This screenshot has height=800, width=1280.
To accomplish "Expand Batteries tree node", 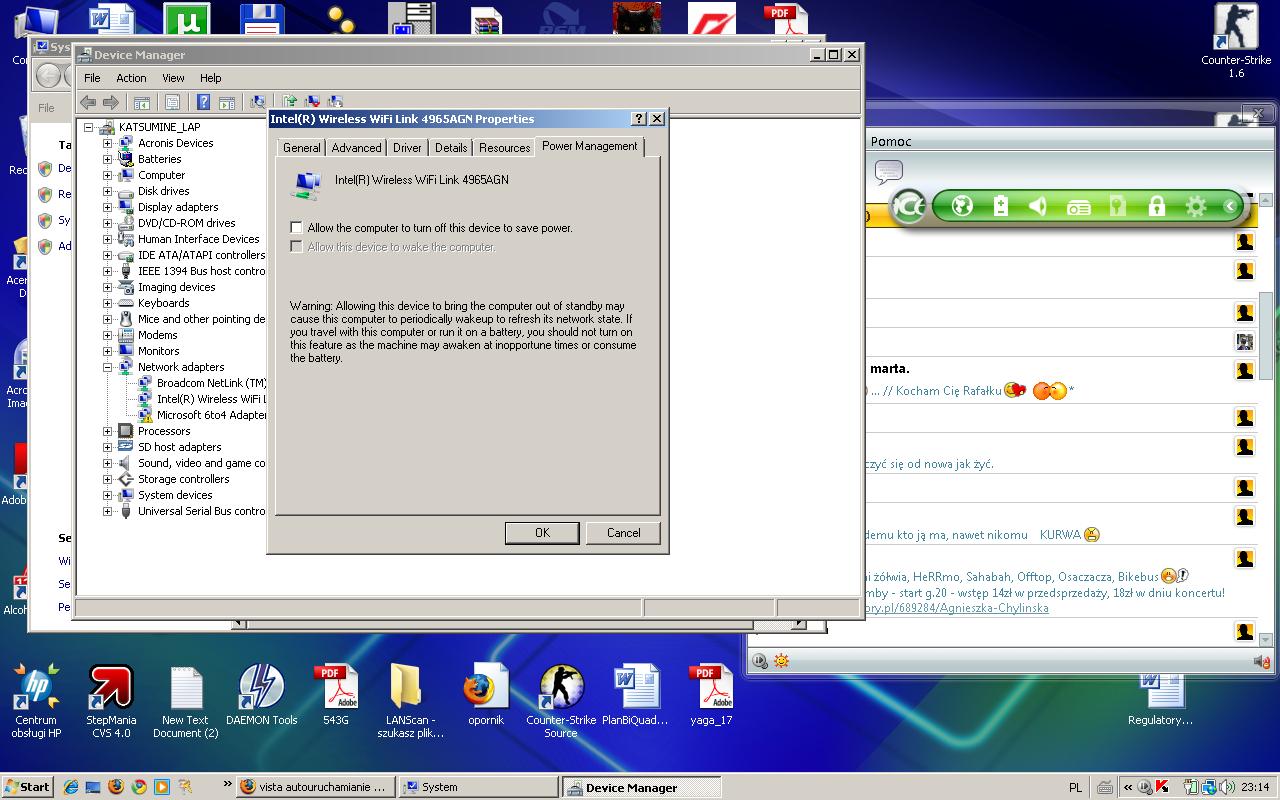I will 107,159.
